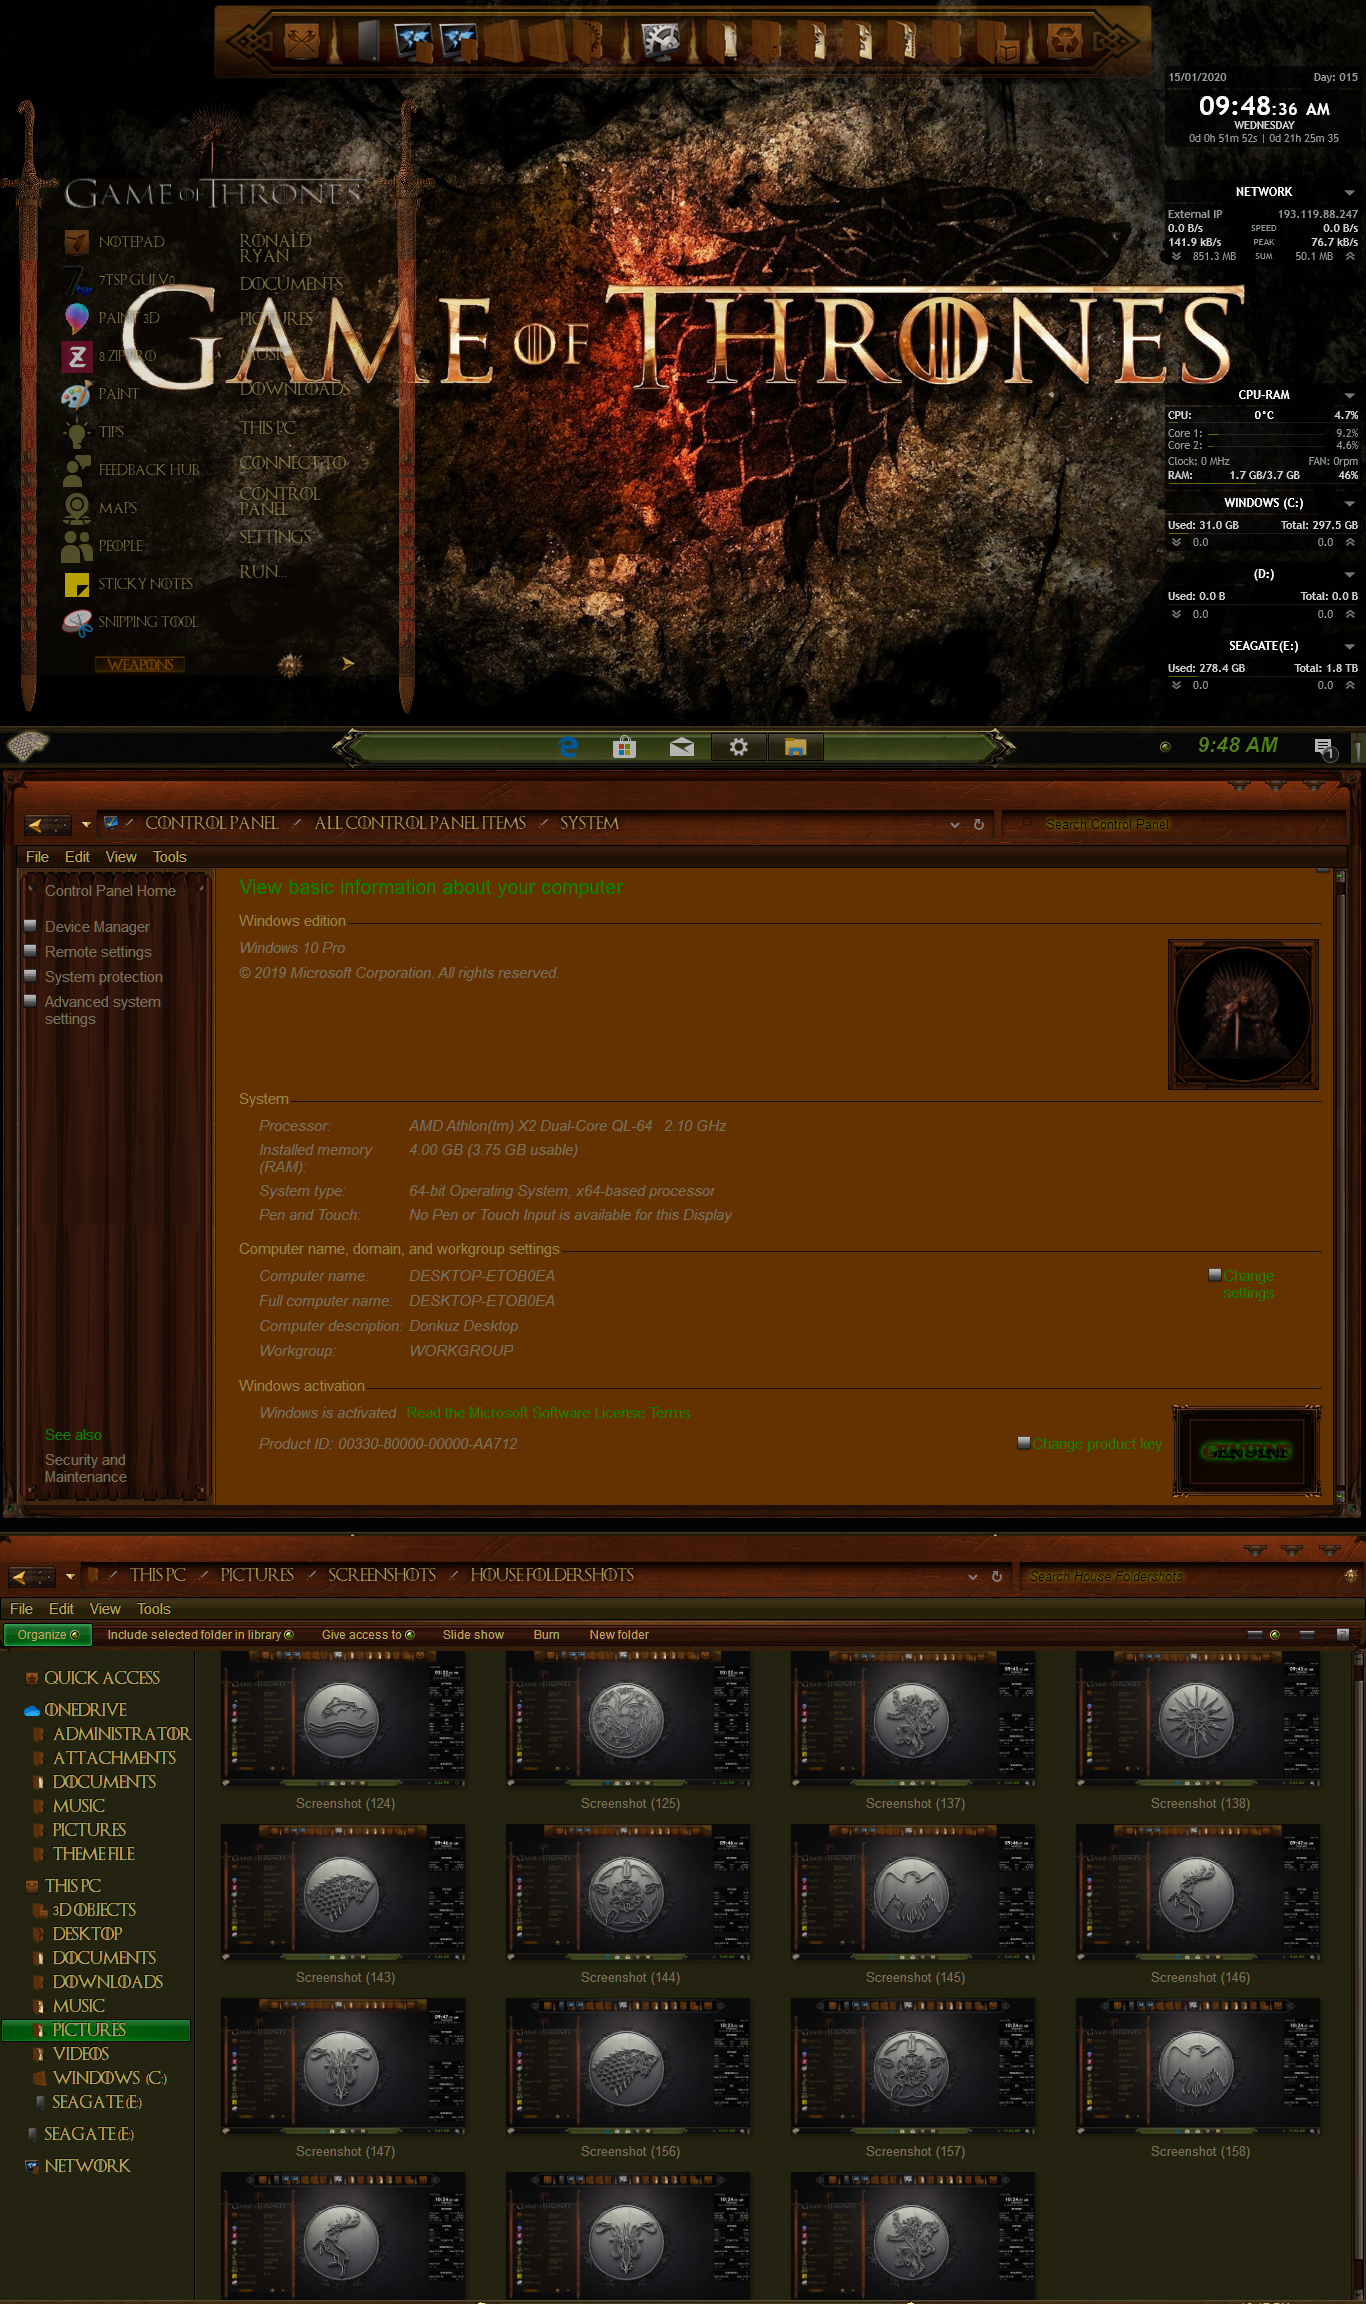The height and width of the screenshot is (2304, 1366).
Task: Open the People app in start menu
Action: 103,546
